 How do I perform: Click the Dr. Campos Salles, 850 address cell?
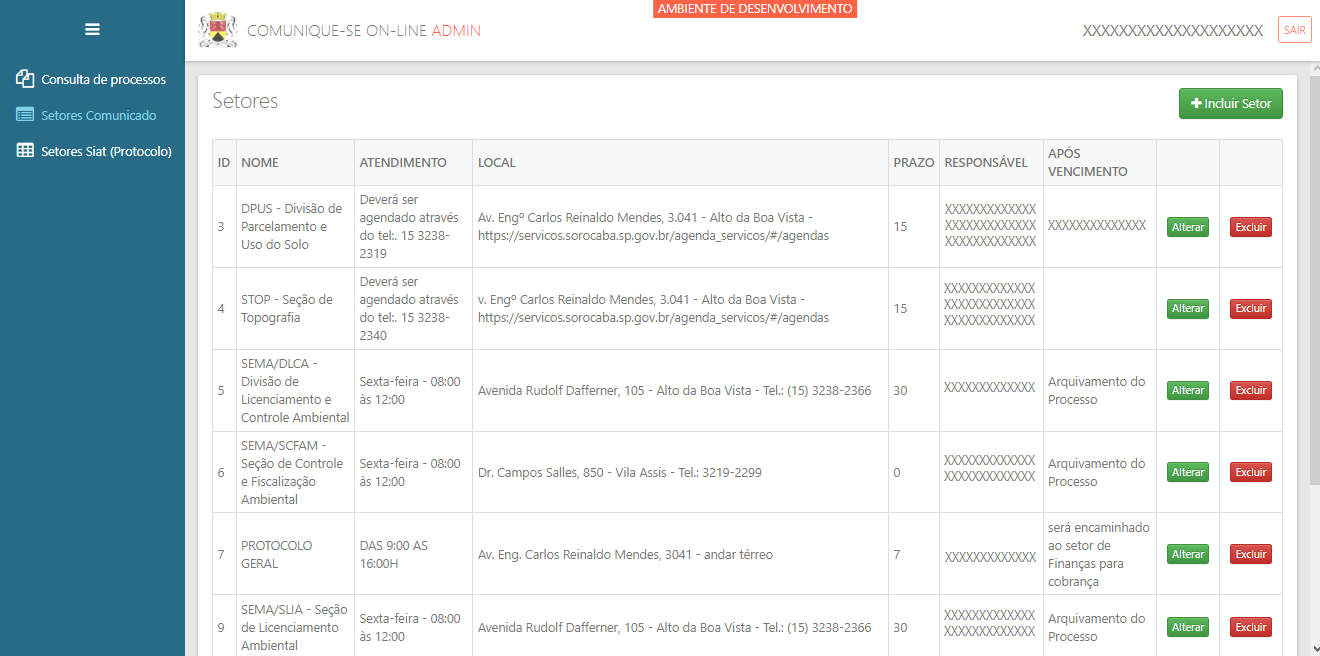[681, 472]
